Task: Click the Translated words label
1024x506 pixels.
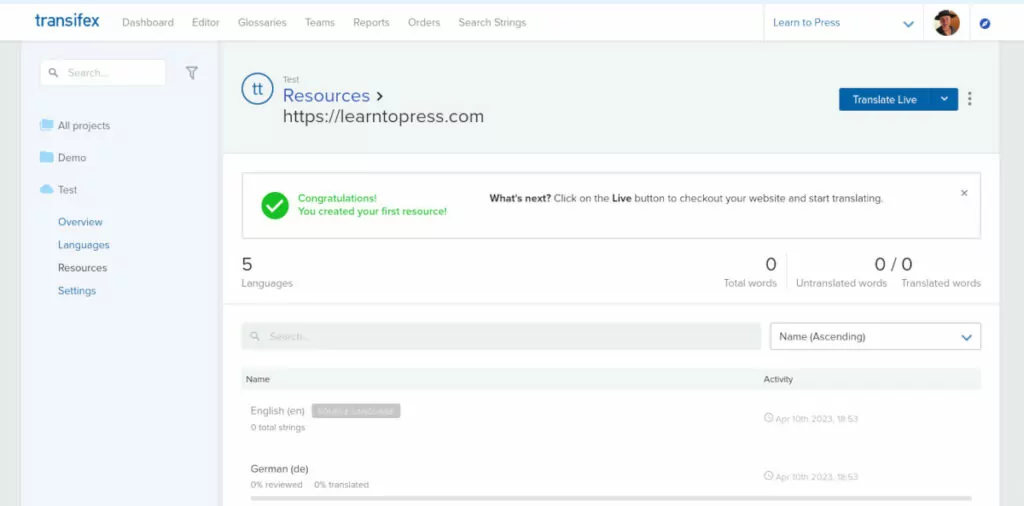Action: point(941,283)
